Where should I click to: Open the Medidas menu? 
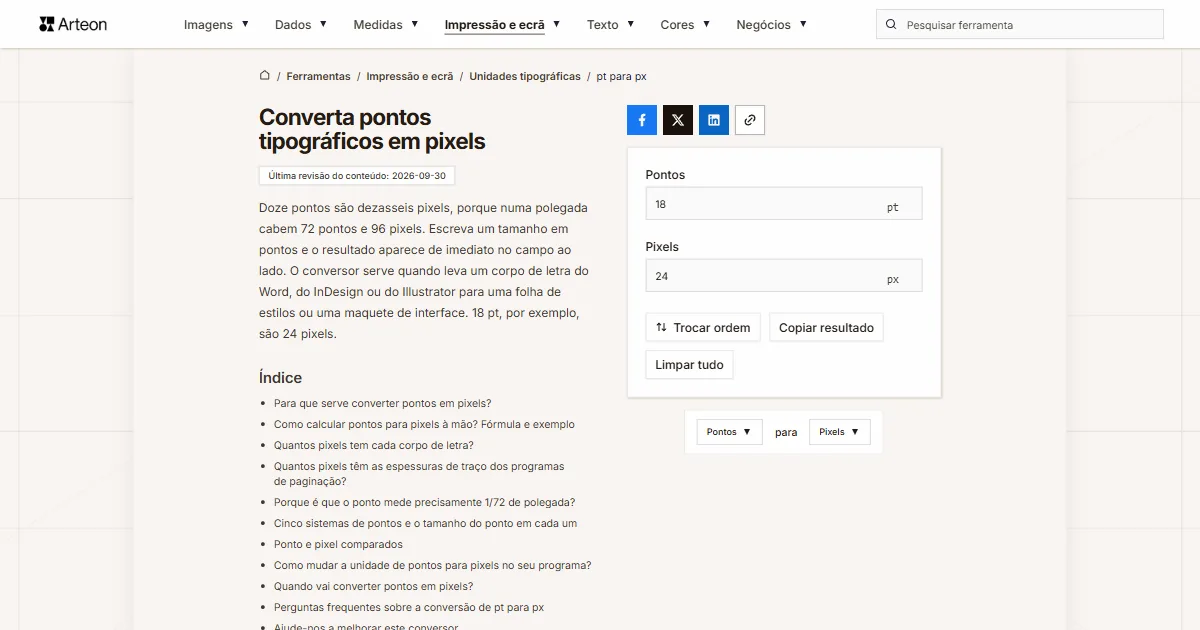tap(386, 25)
